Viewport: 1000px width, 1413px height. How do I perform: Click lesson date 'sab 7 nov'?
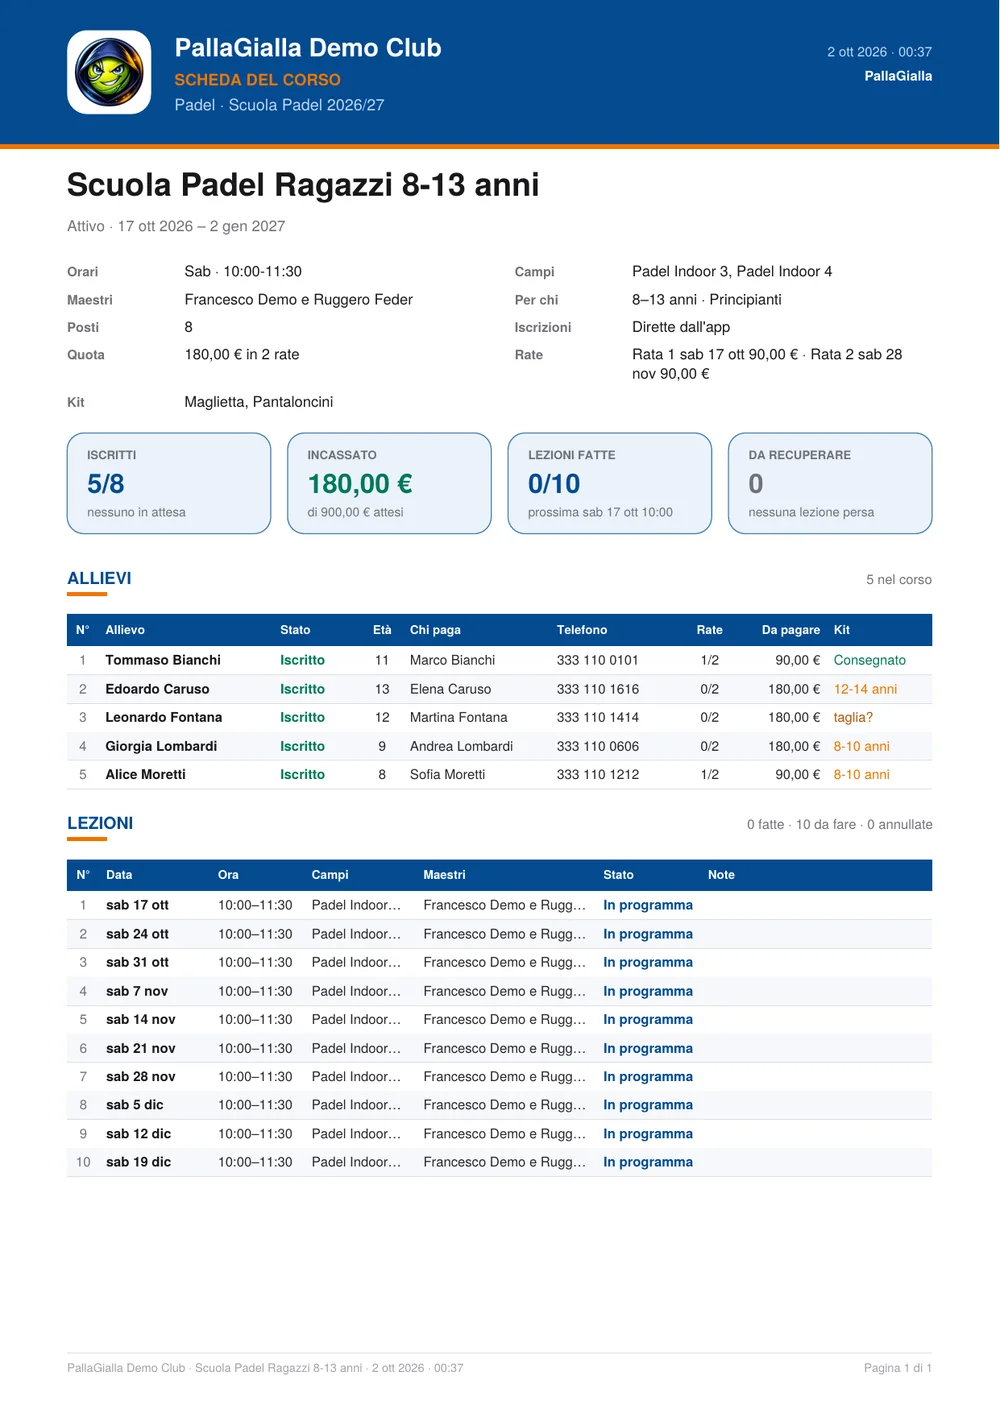pyautogui.click(x=137, y=991)
